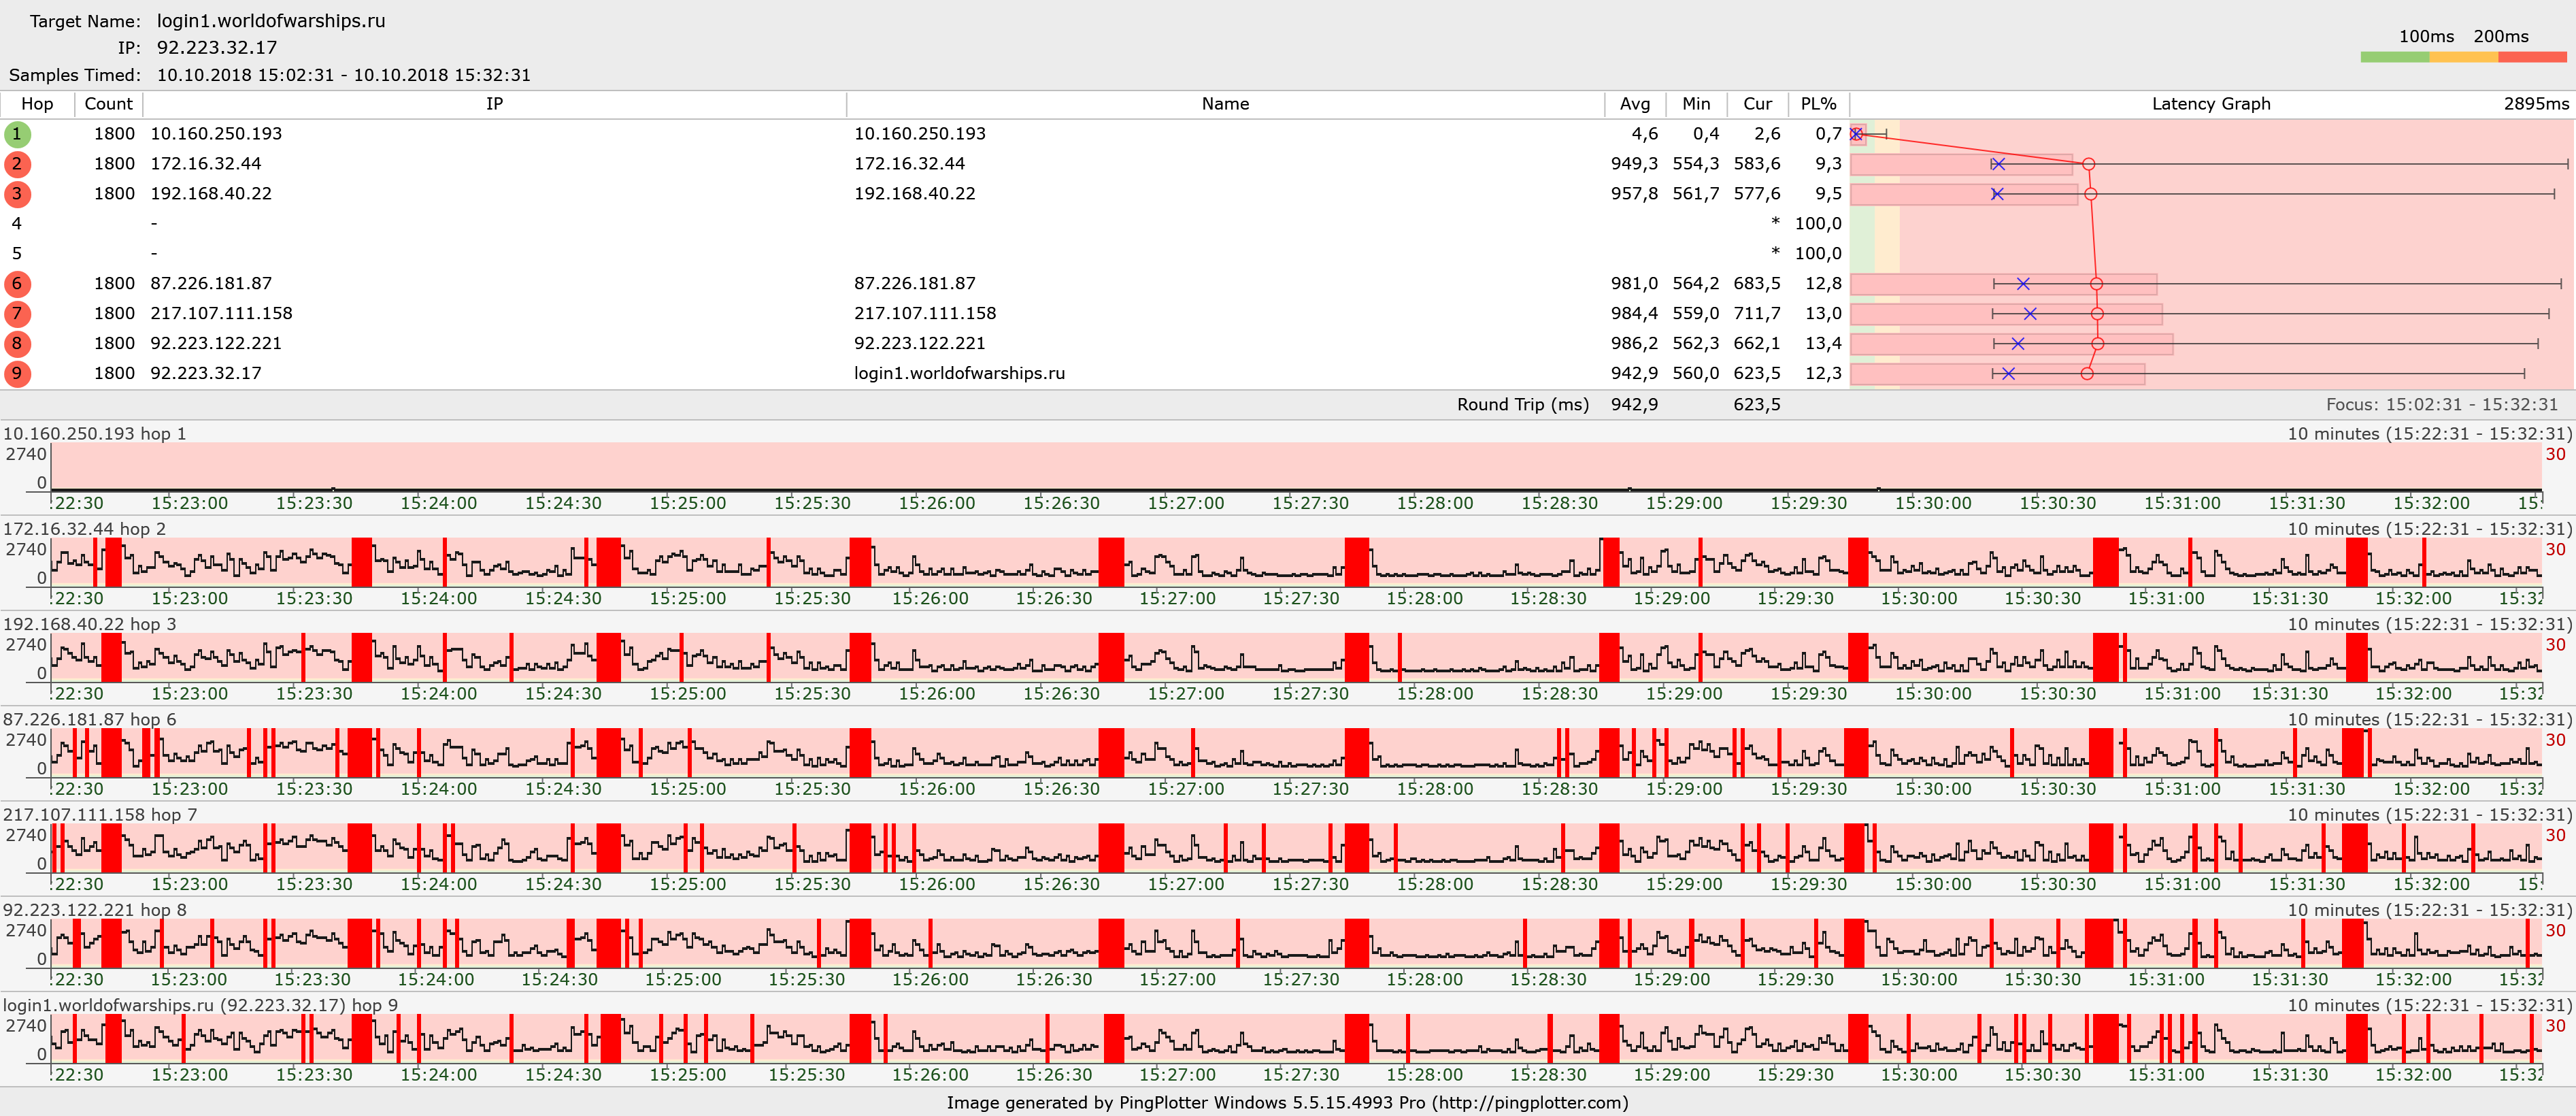Image resolution: width=2576 pixels, height=1116 pixels.
Task: Click the 87.226.181.87 hop 6 graph title
Action: click(90, 720)
